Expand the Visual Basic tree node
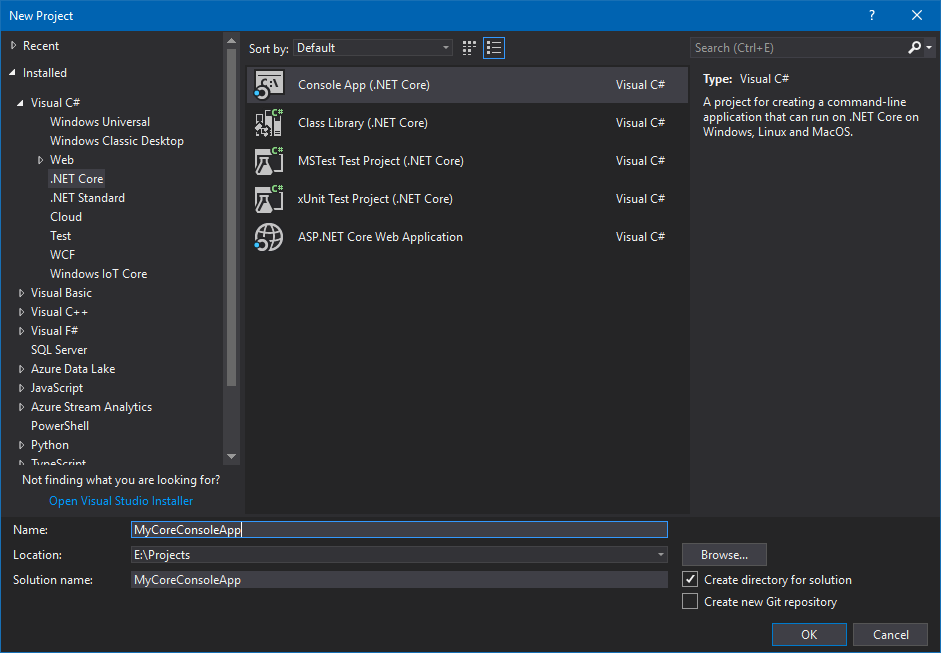The width and height of the screenshot is (941, 653). point(22,293)
